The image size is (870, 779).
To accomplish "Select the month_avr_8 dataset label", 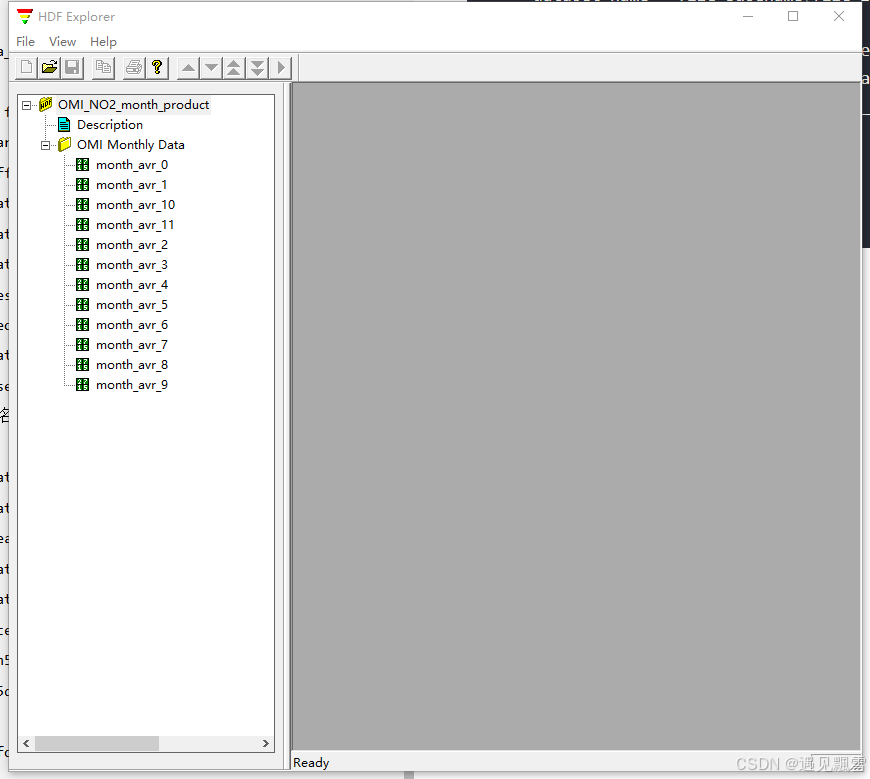I will point(132,365).
